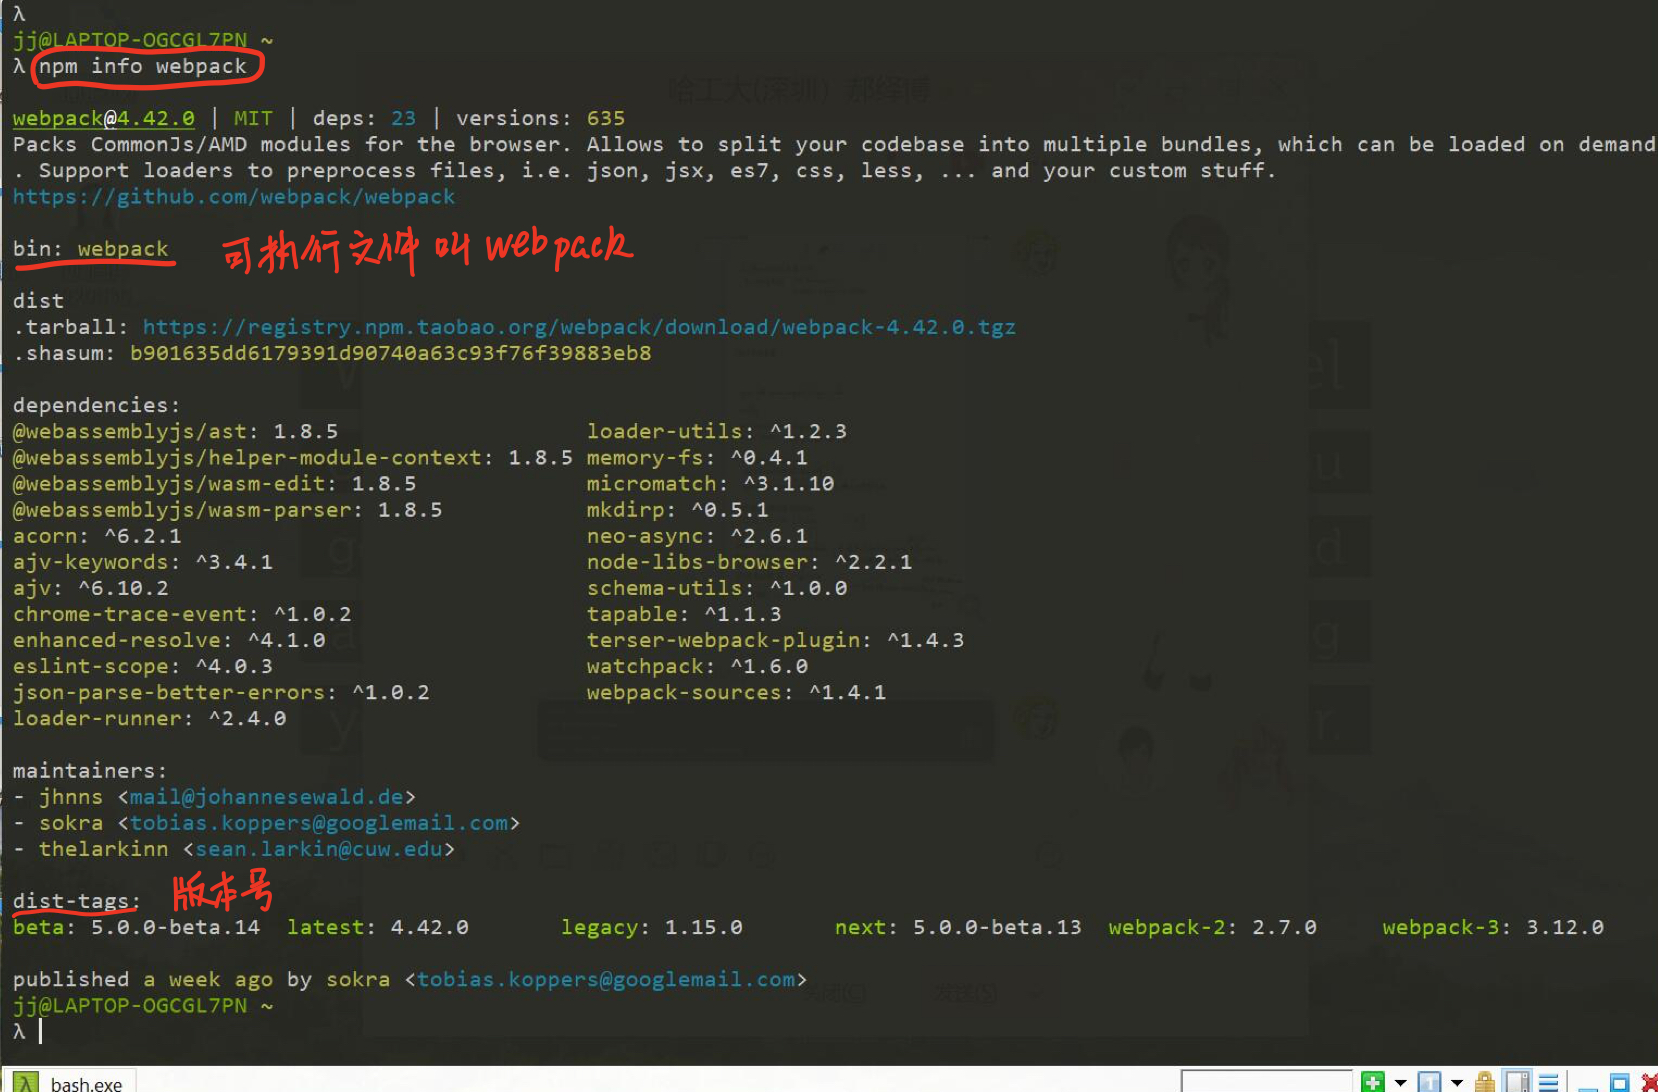This screenshot has width=1658, height=1092.
Task: Click 'dependencies:' heading
Action: point(97,405)
